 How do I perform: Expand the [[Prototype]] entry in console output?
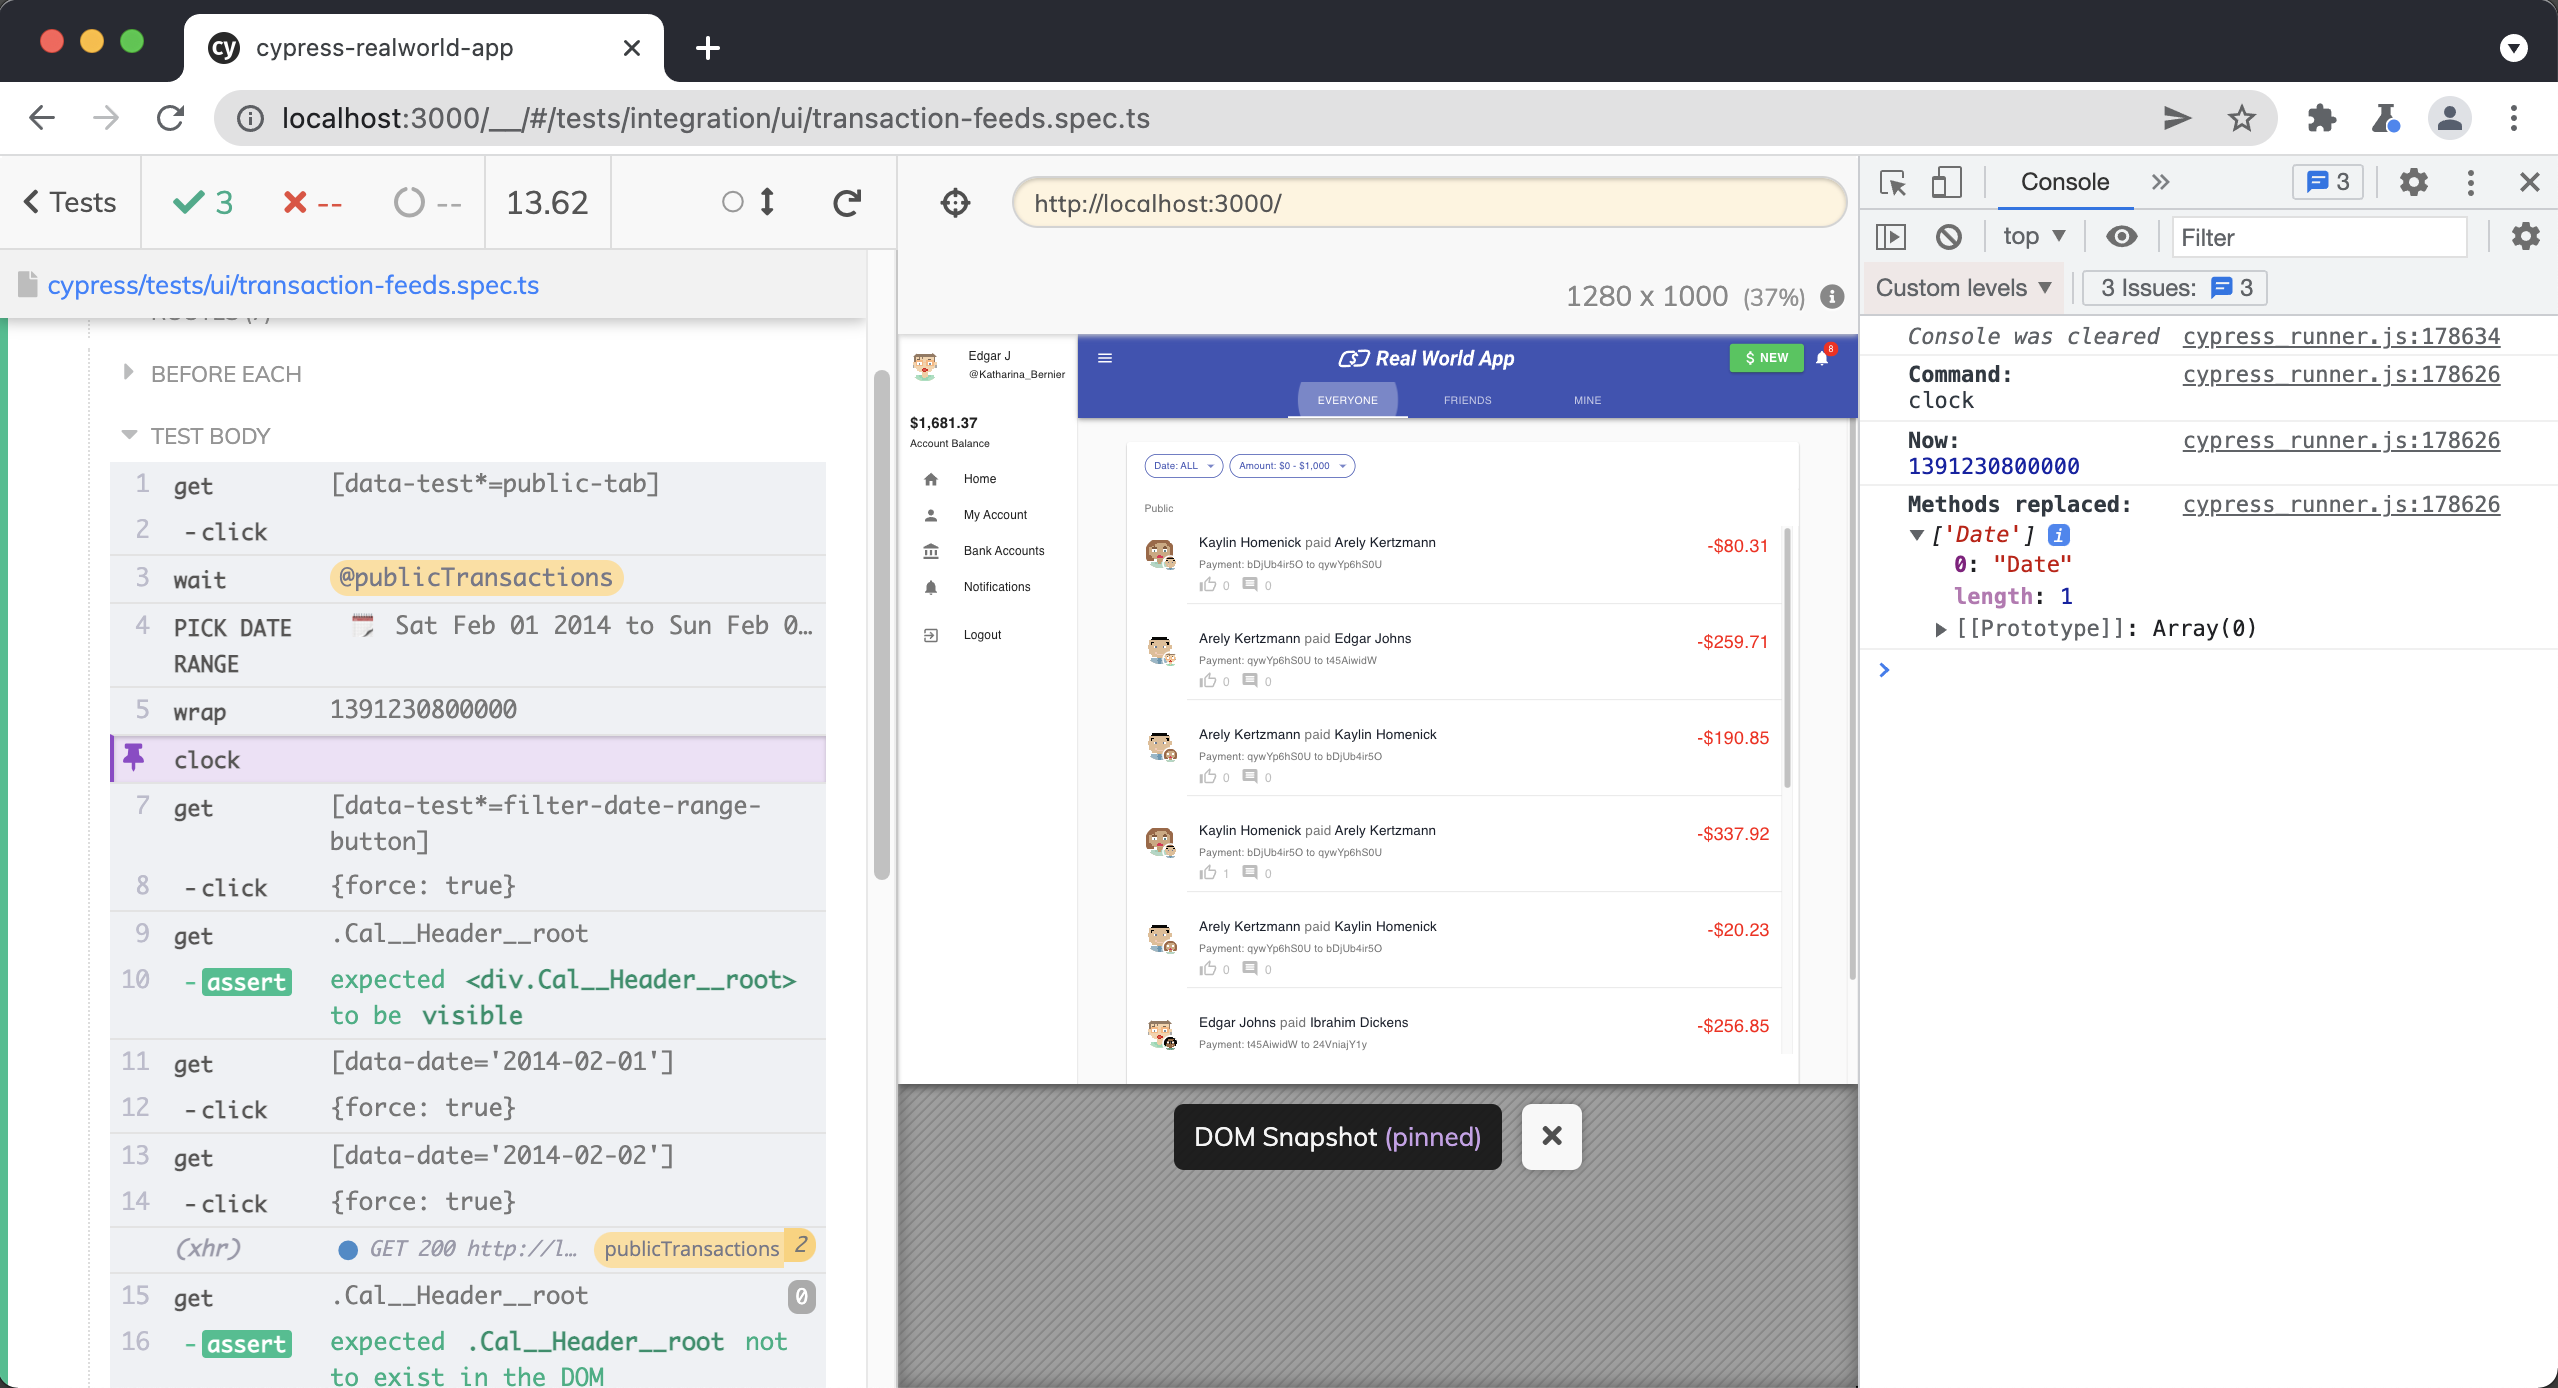(x=1941, y=628)
